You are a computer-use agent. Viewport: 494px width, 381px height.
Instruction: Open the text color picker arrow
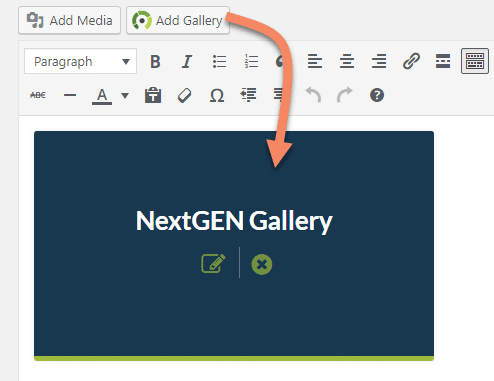pos(125,96)
